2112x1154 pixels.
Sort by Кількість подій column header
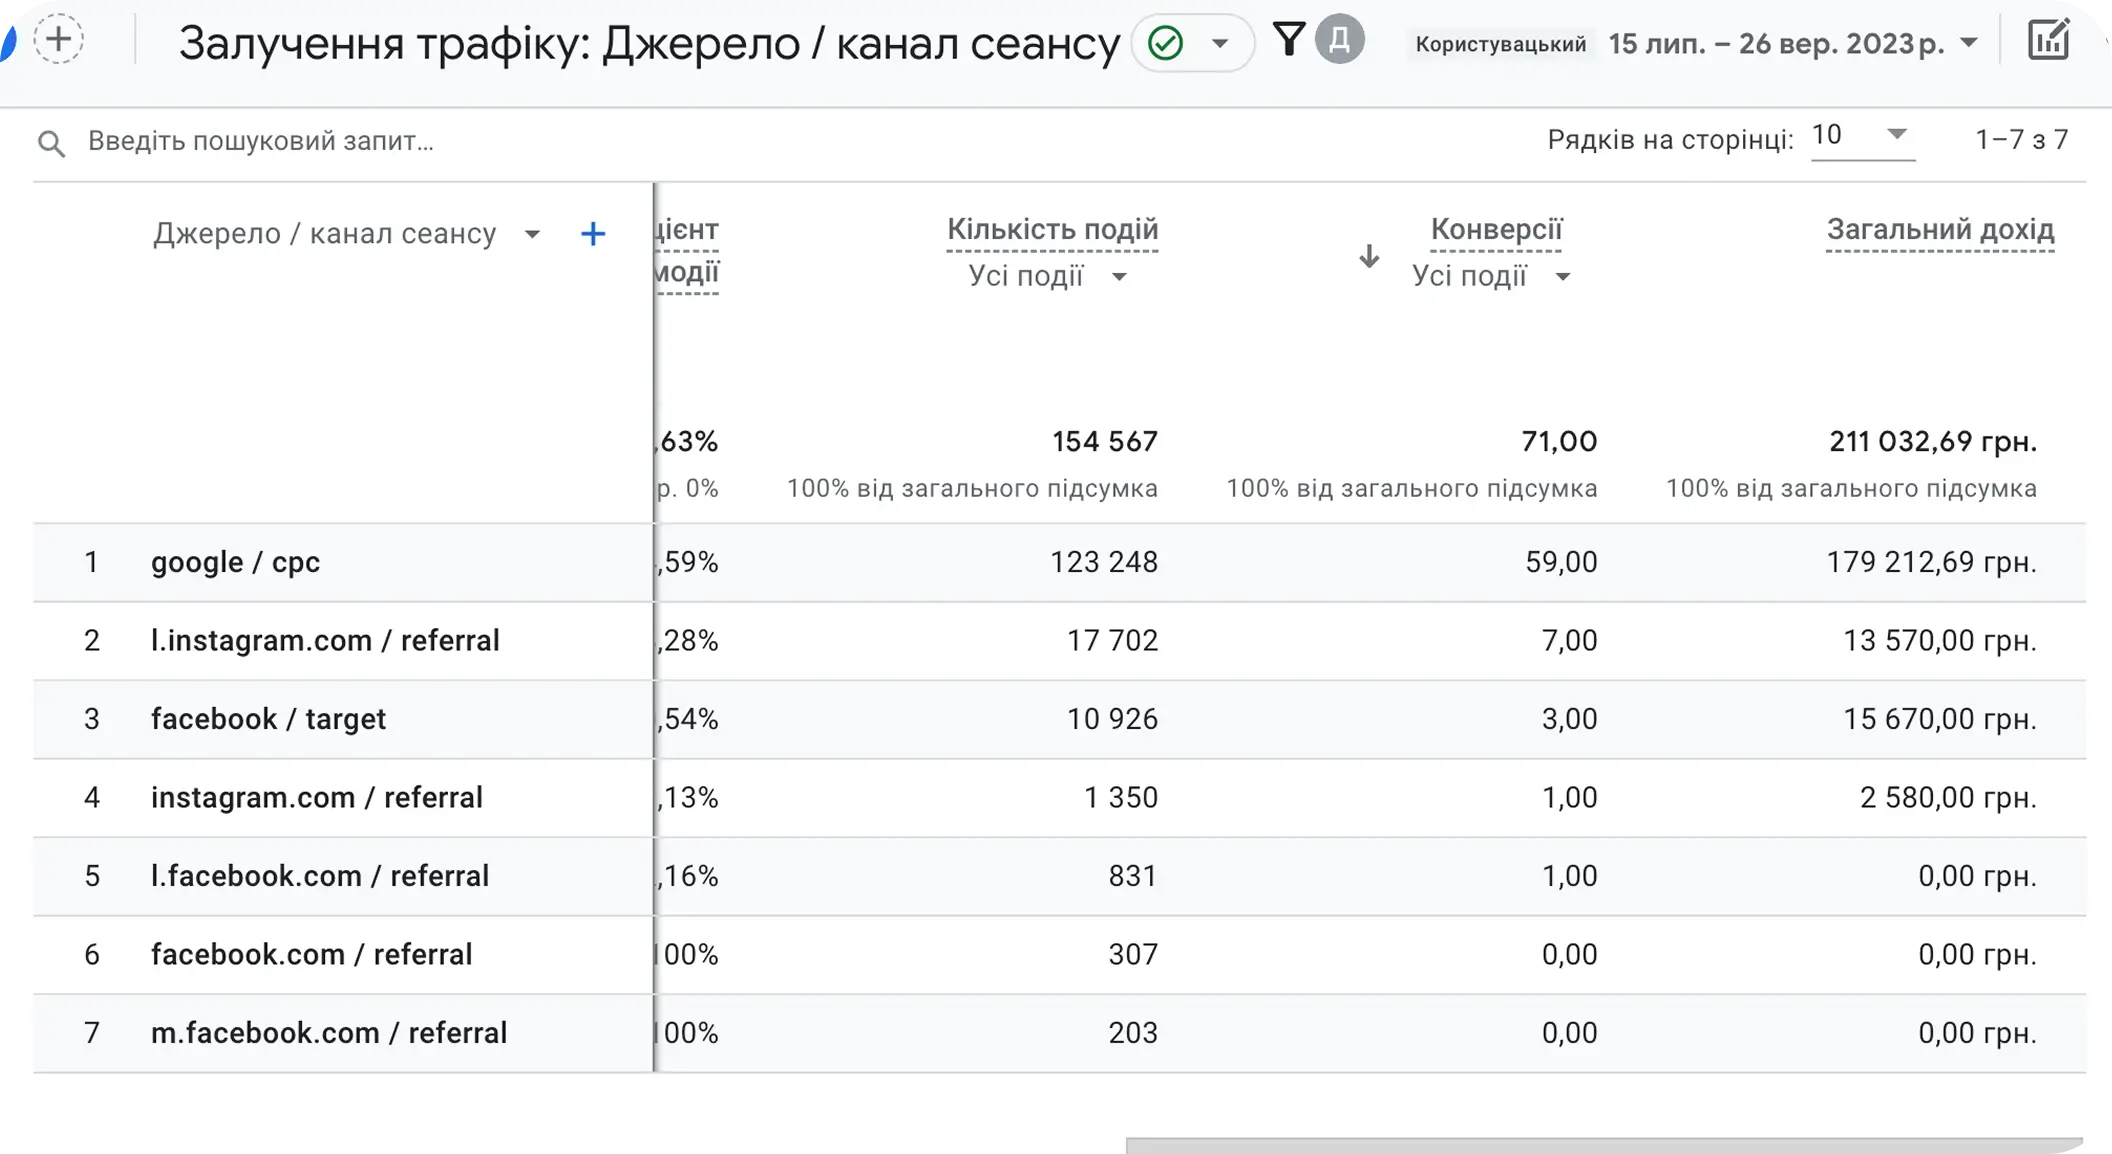[1052, 229]
